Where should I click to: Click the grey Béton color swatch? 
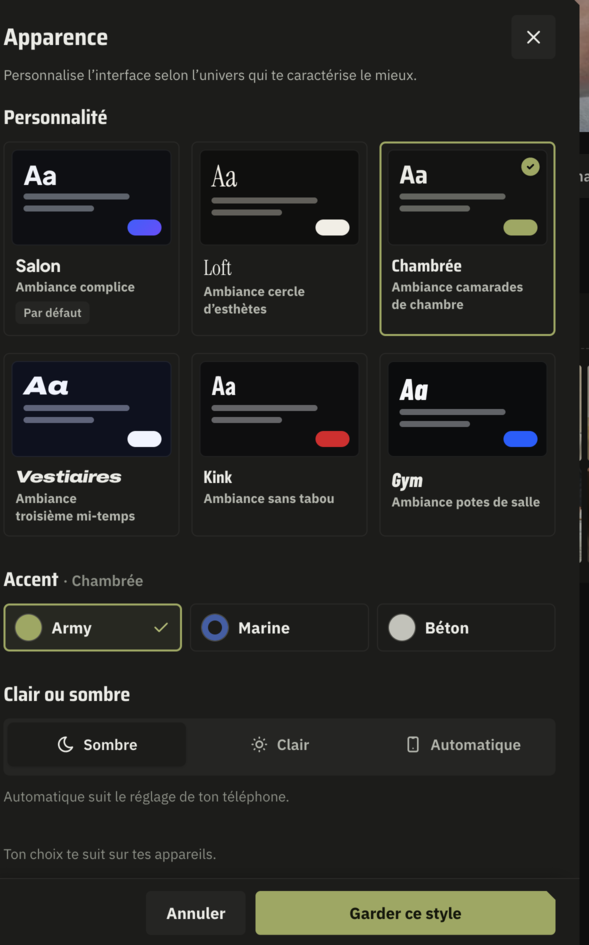point(402,627)
